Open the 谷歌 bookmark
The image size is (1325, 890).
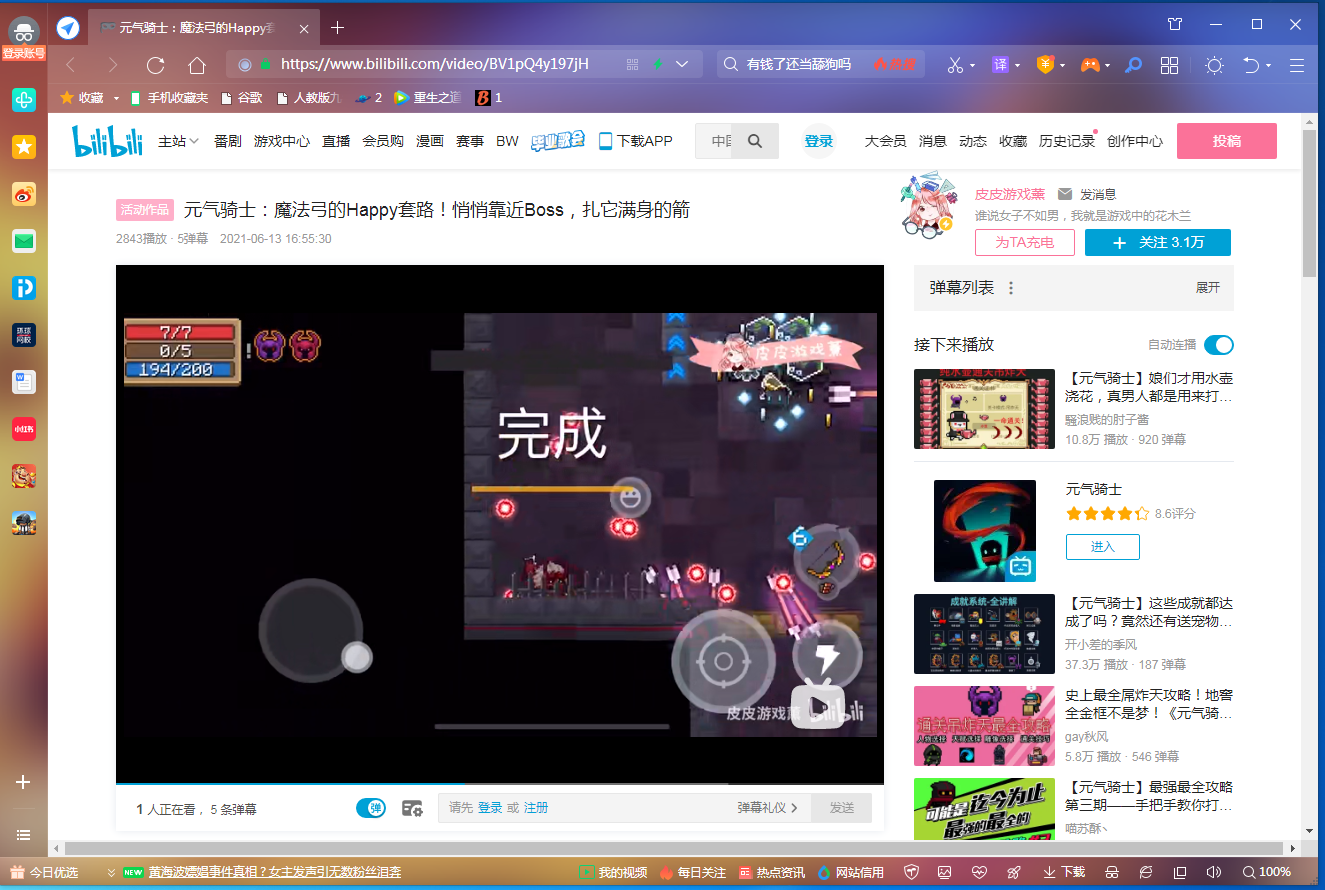tap(241, 98)
